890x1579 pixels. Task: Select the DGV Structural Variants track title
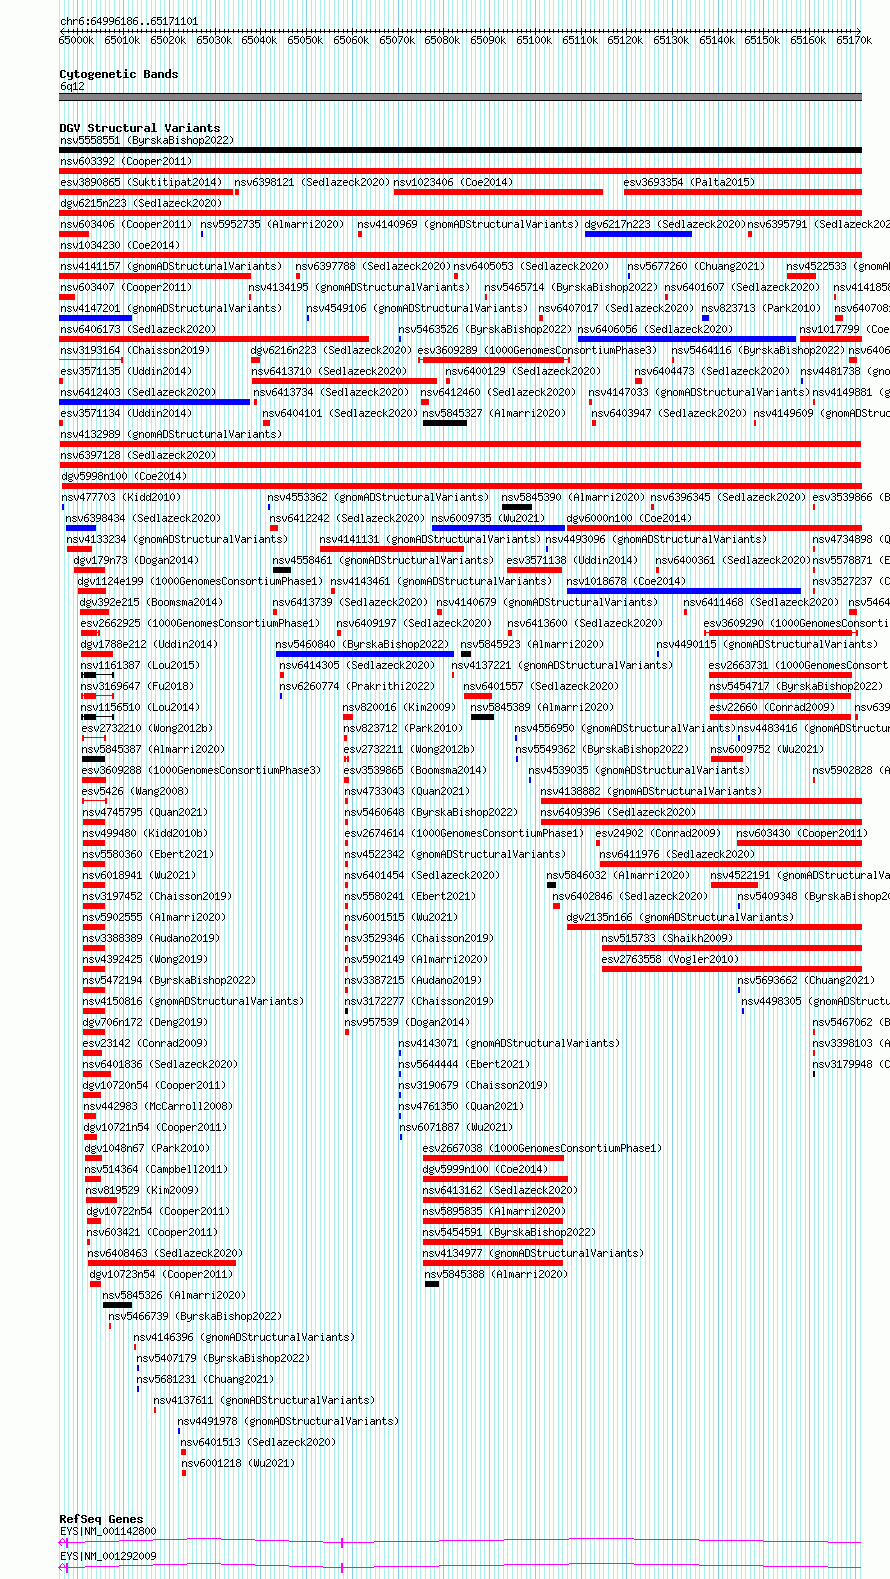point(139,128)
